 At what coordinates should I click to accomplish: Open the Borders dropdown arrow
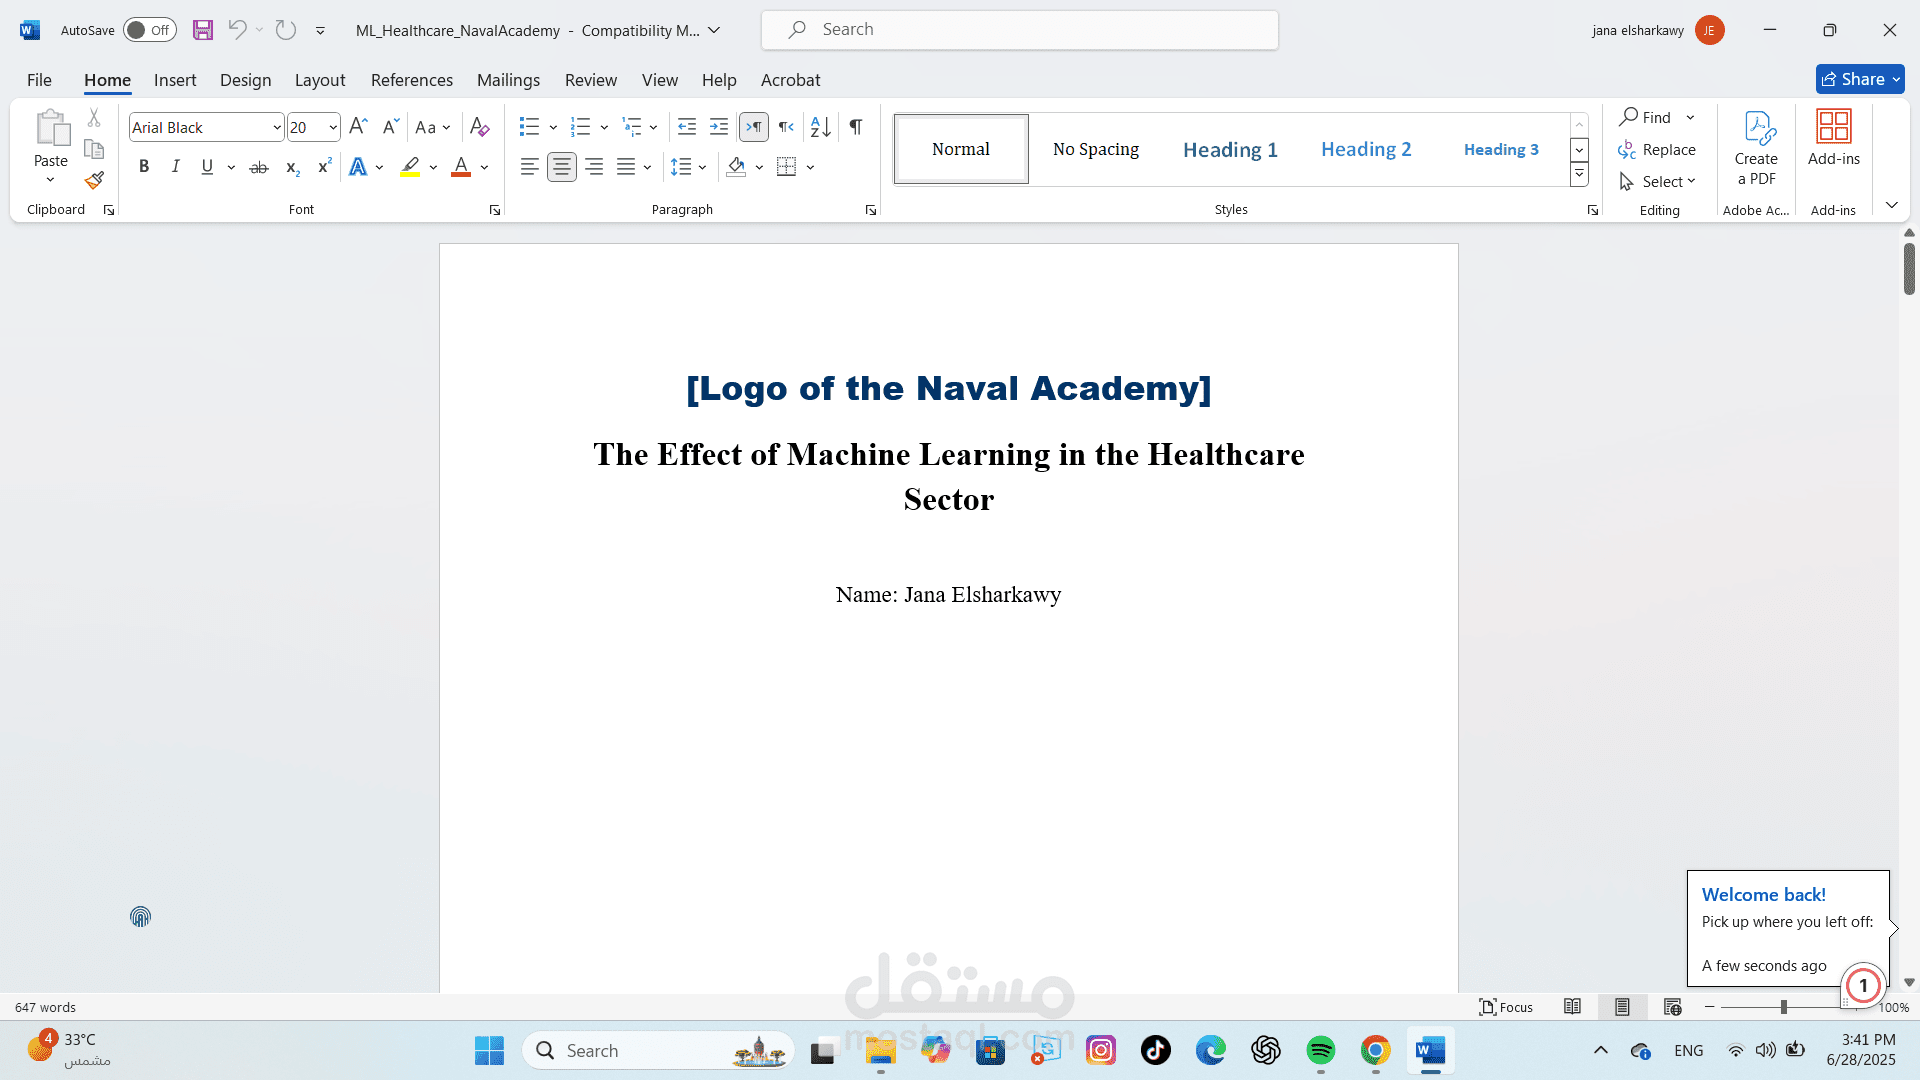tap(810, 167)
